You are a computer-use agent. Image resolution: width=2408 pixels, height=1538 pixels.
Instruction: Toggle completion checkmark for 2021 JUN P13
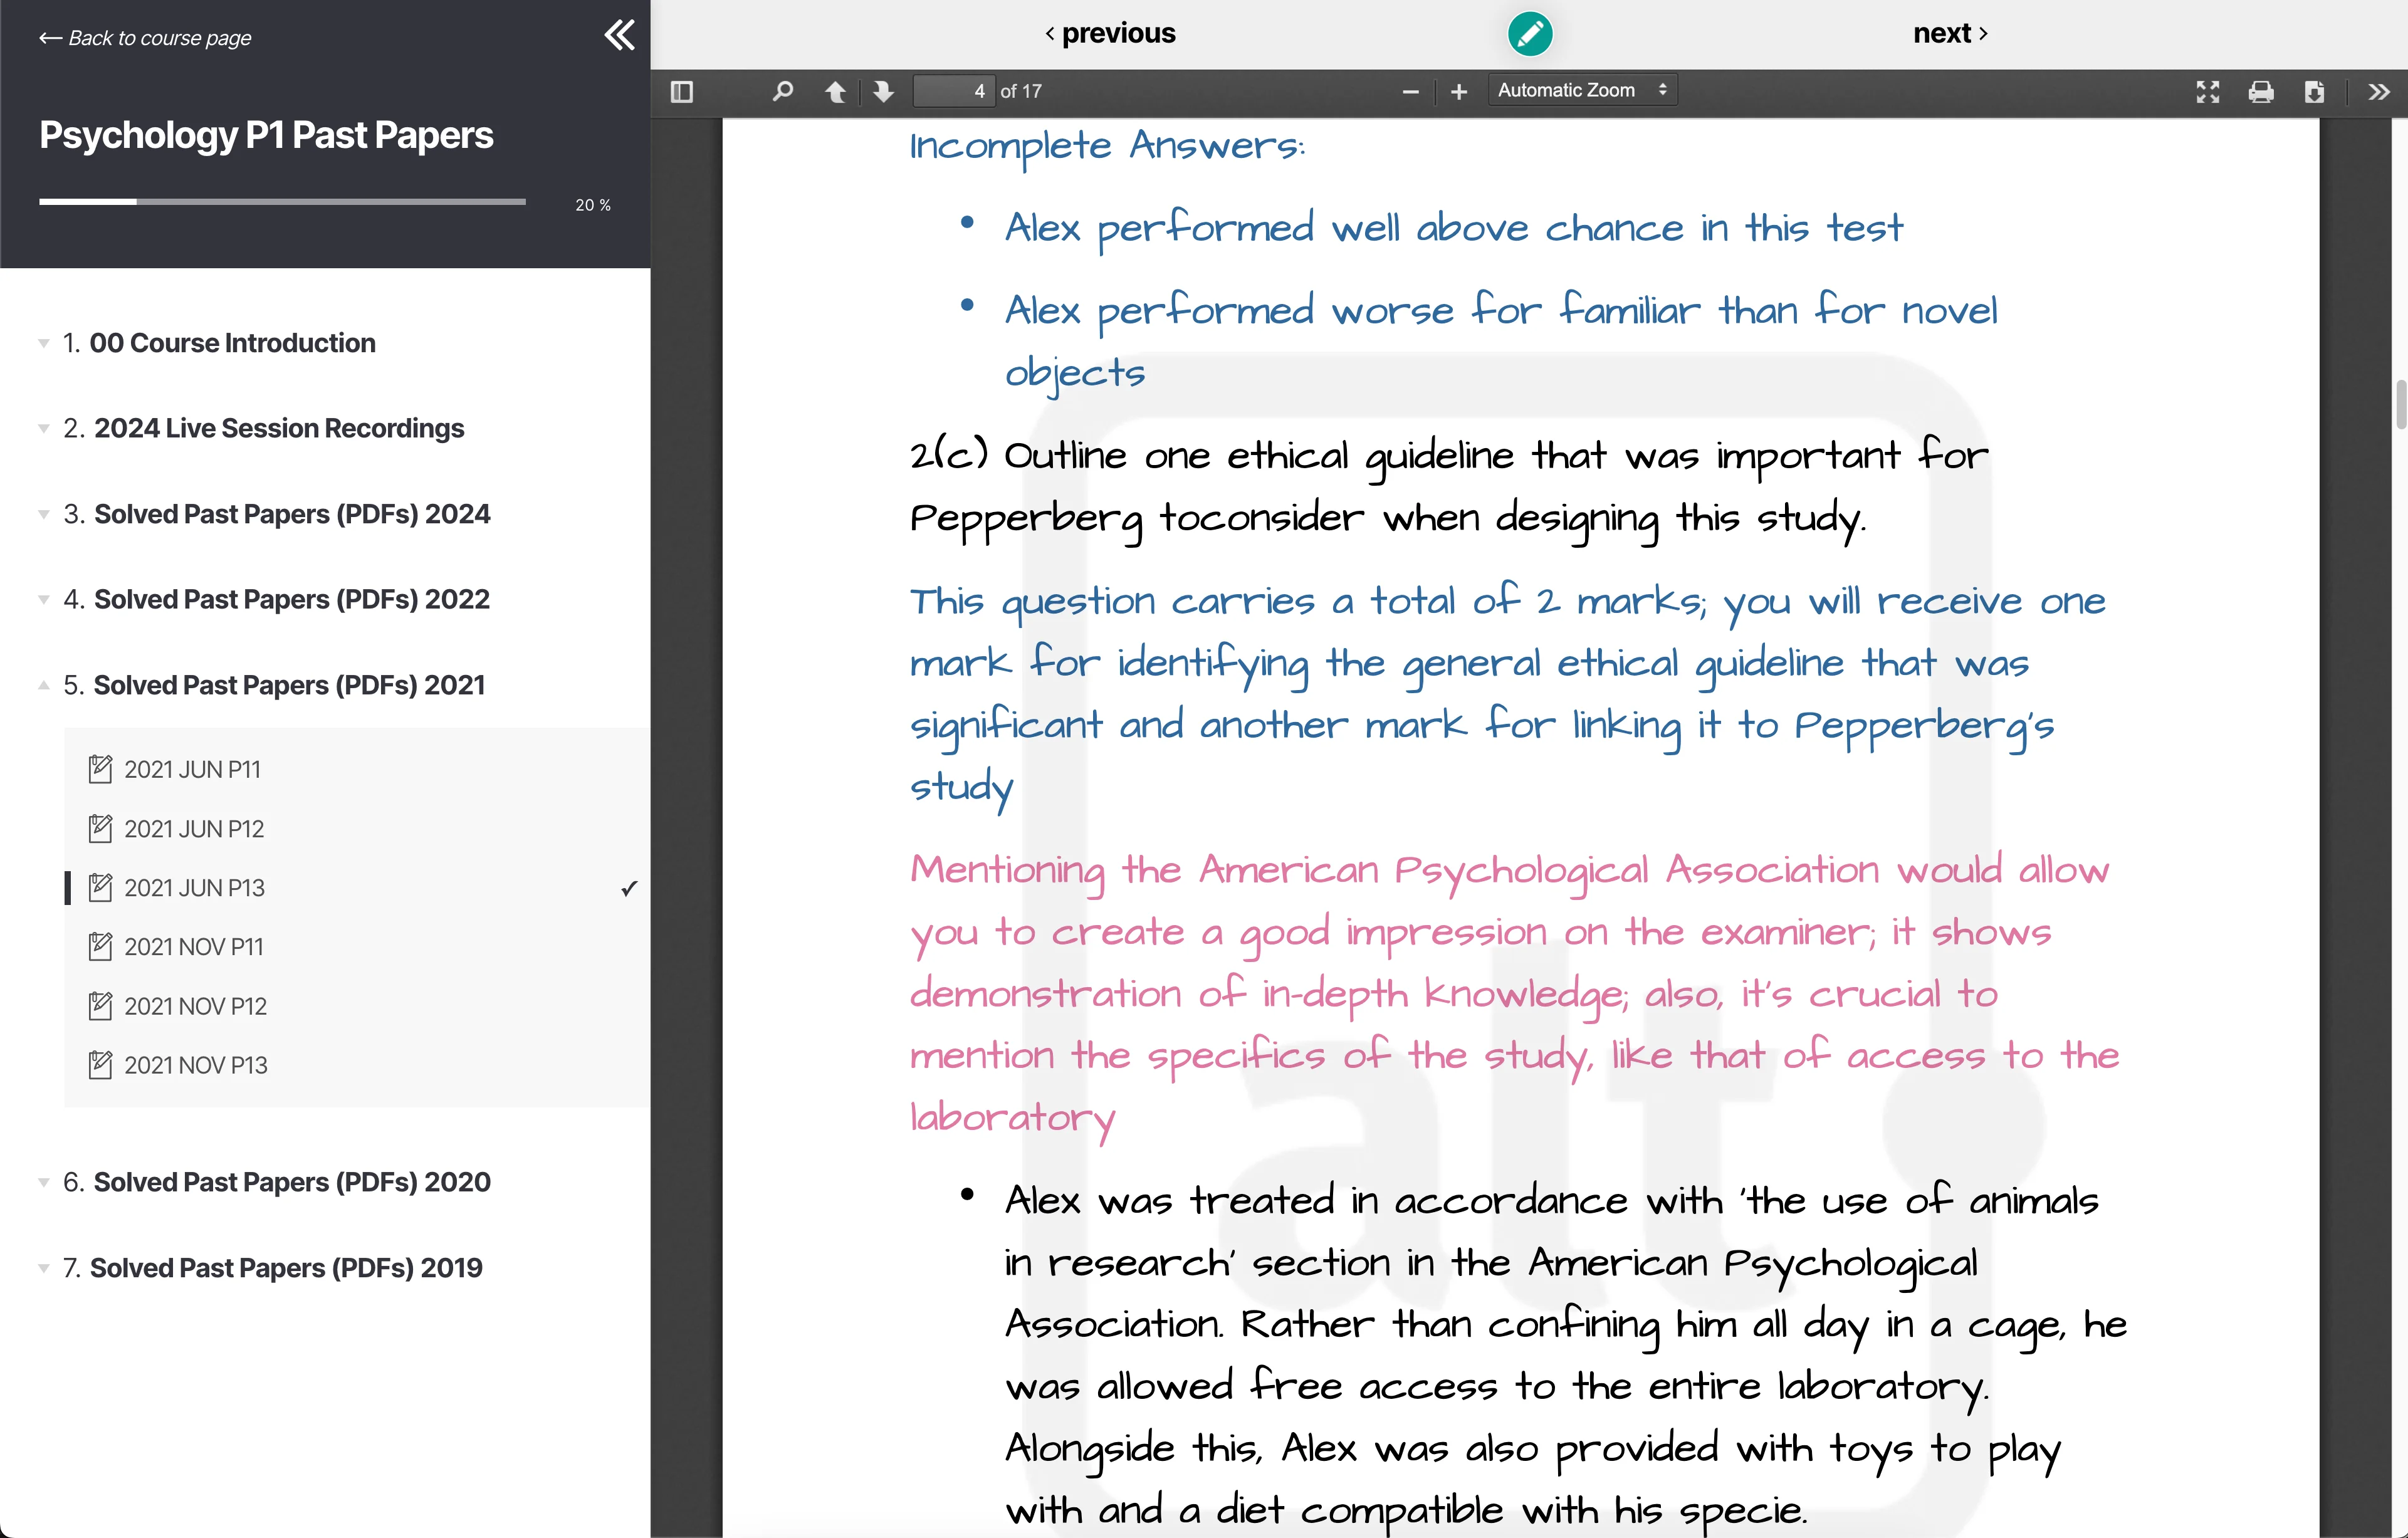point(629,888)
